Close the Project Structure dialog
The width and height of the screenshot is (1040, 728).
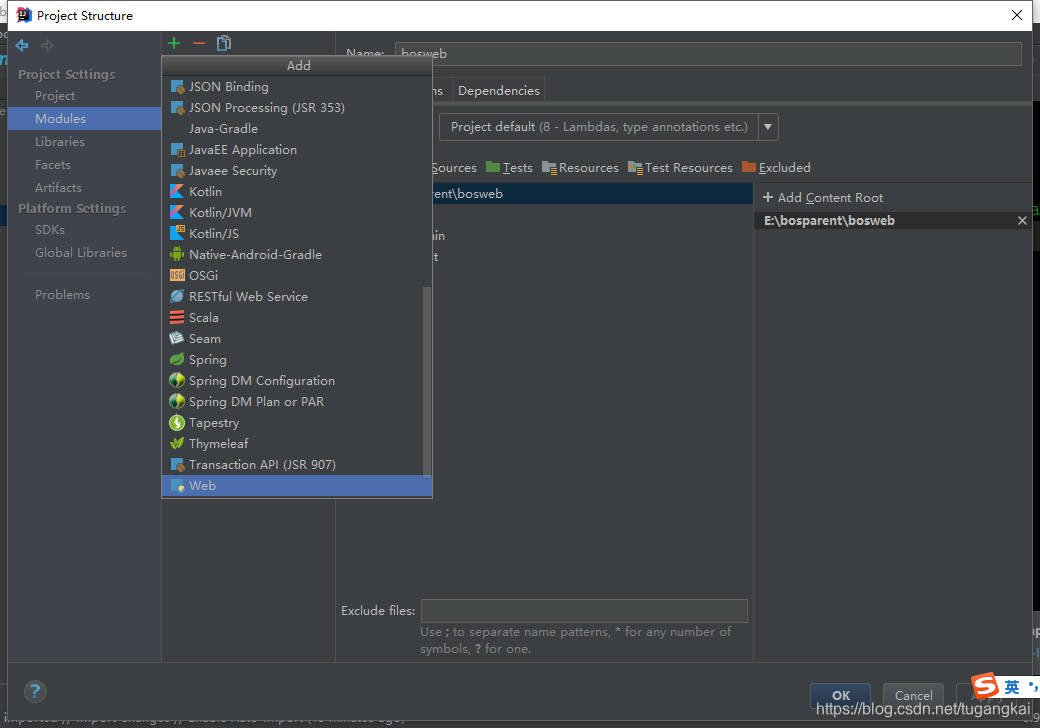pos(1017,15)
